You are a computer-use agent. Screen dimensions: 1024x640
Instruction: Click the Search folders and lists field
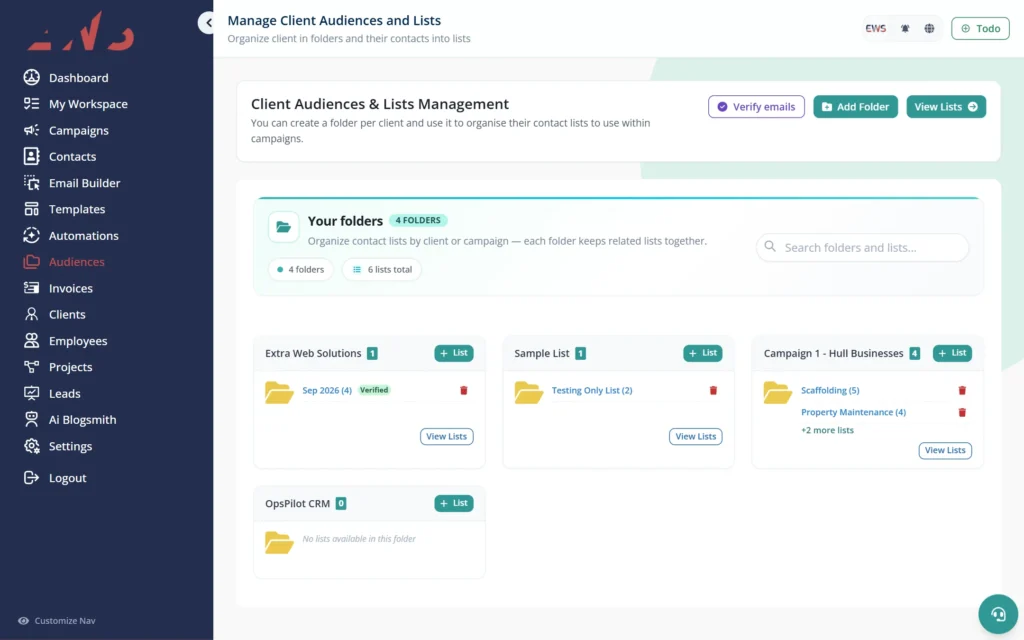pyautogui.click(x=862, y=248)
